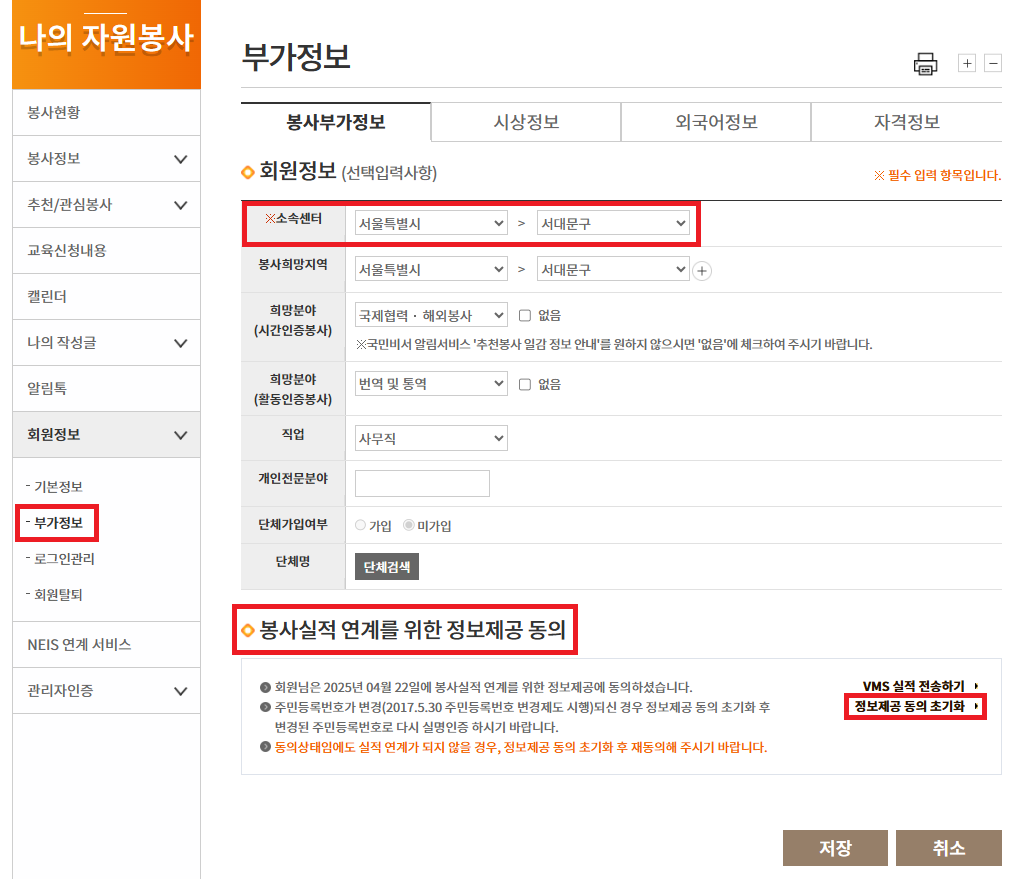Open the 번역 및 통역 dropdown

tap(431, 384)
